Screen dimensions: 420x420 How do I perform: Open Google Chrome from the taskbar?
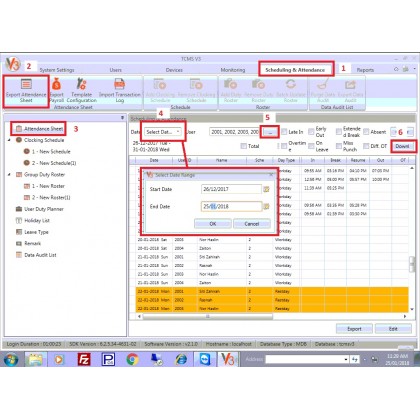click(133, 359)
